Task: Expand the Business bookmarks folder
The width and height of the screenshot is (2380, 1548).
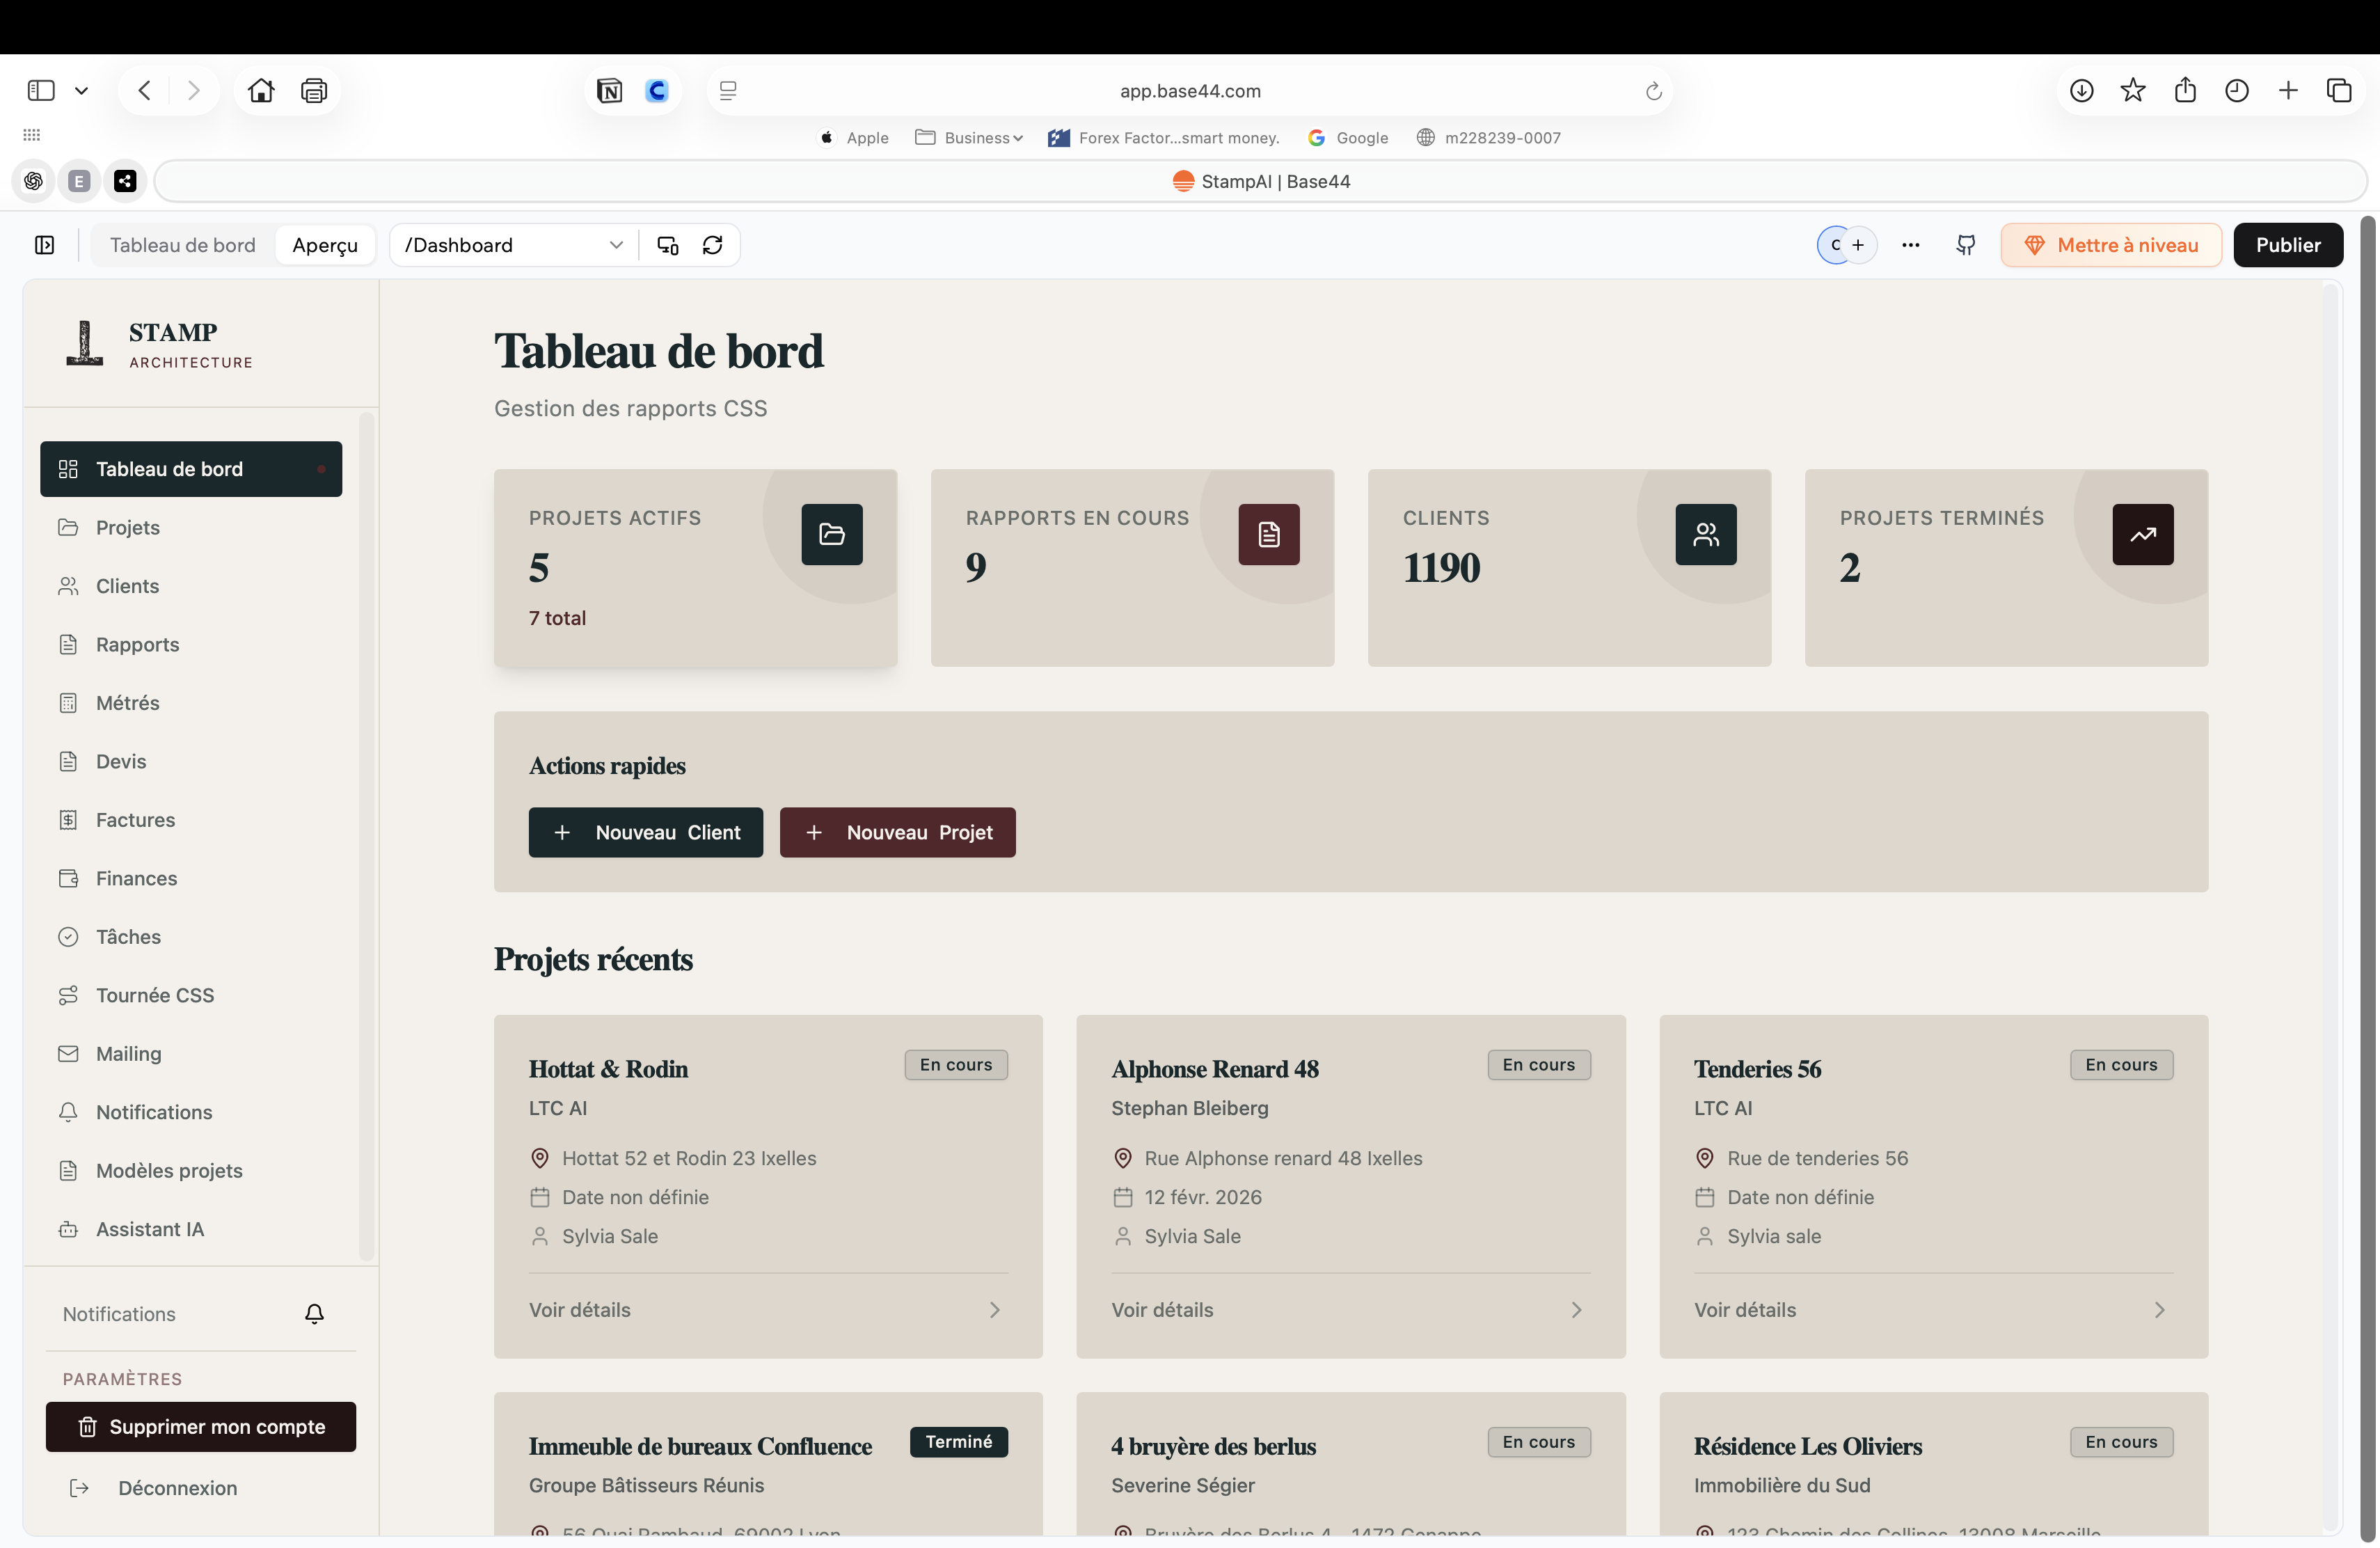Action: [969, 138]
